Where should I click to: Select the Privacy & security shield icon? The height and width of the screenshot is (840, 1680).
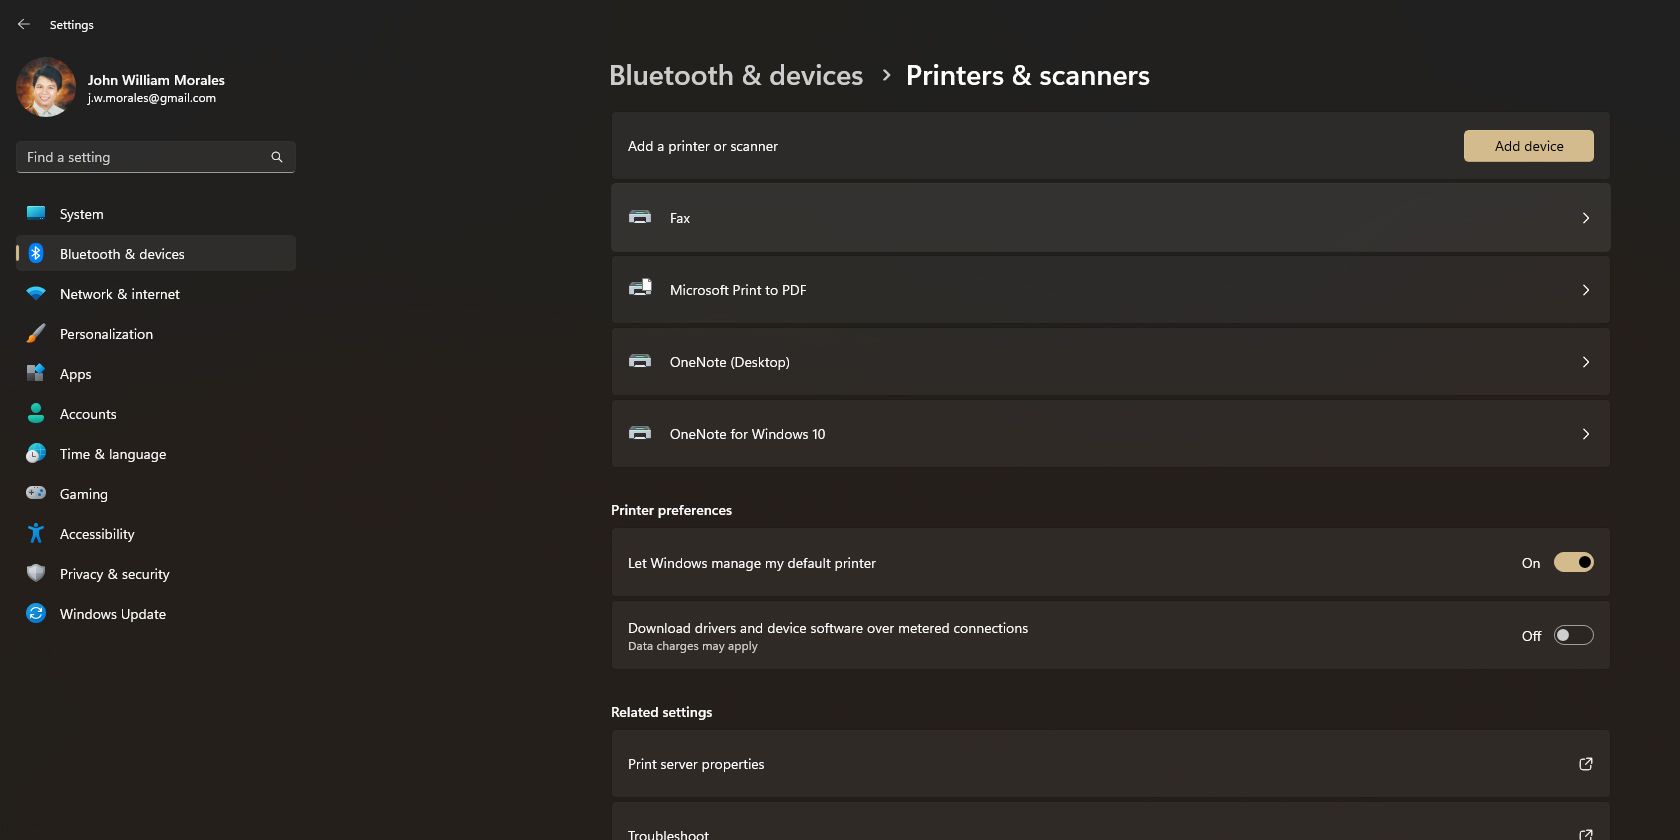point(36,573)
